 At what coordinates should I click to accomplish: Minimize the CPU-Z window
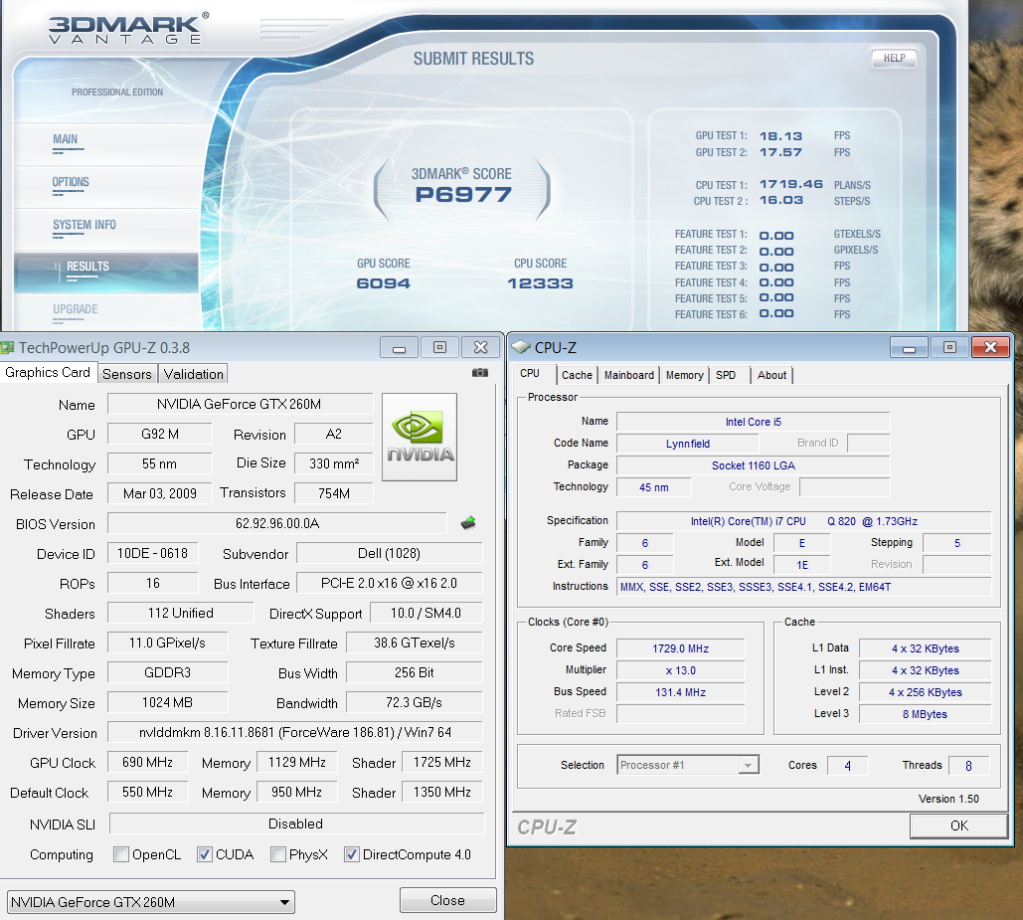(x=909, y=347)
